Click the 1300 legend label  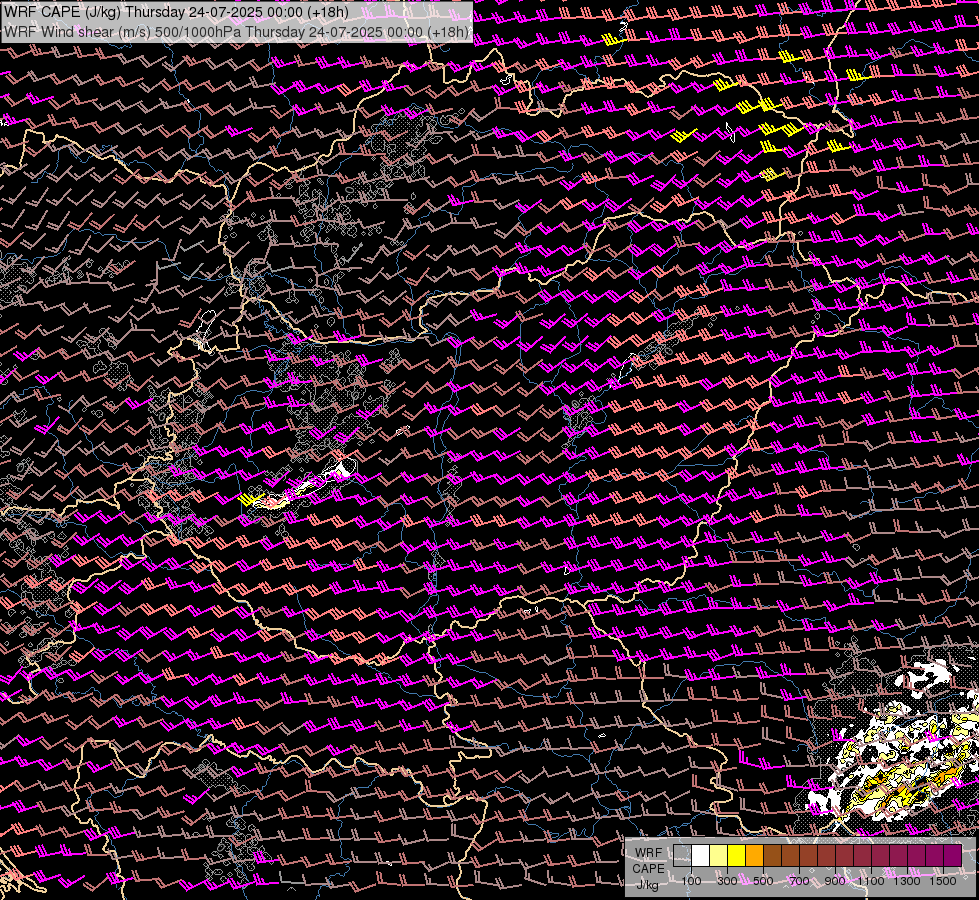point(907,881)
